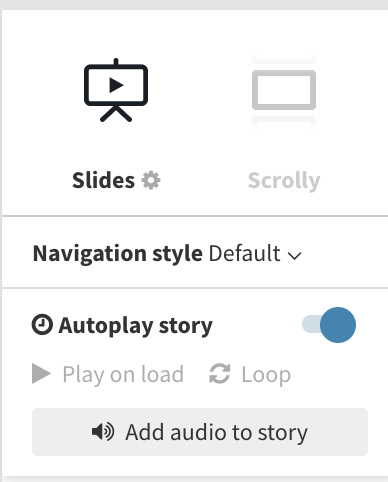Open Slides settings gear icon
The width and height of the screenshot is (388, 482).
click(x=151, y=181)
